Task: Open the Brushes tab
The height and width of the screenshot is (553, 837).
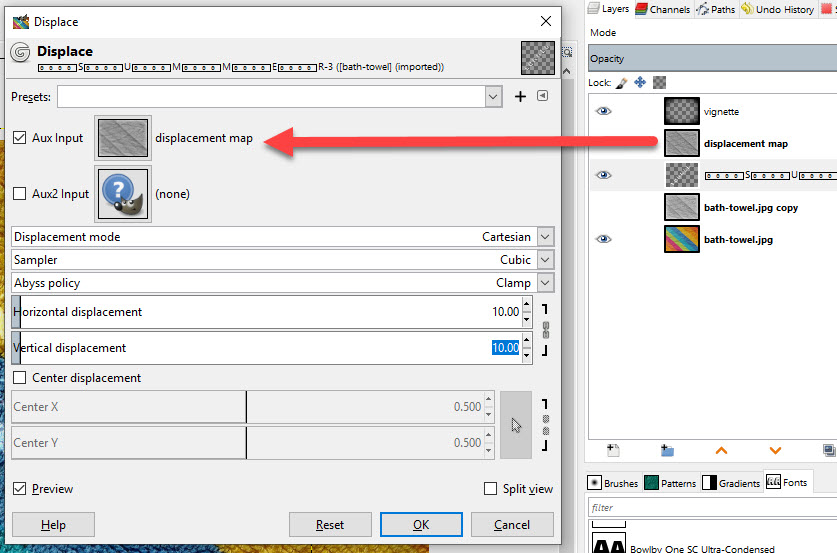Action: [x=613, y=483]
